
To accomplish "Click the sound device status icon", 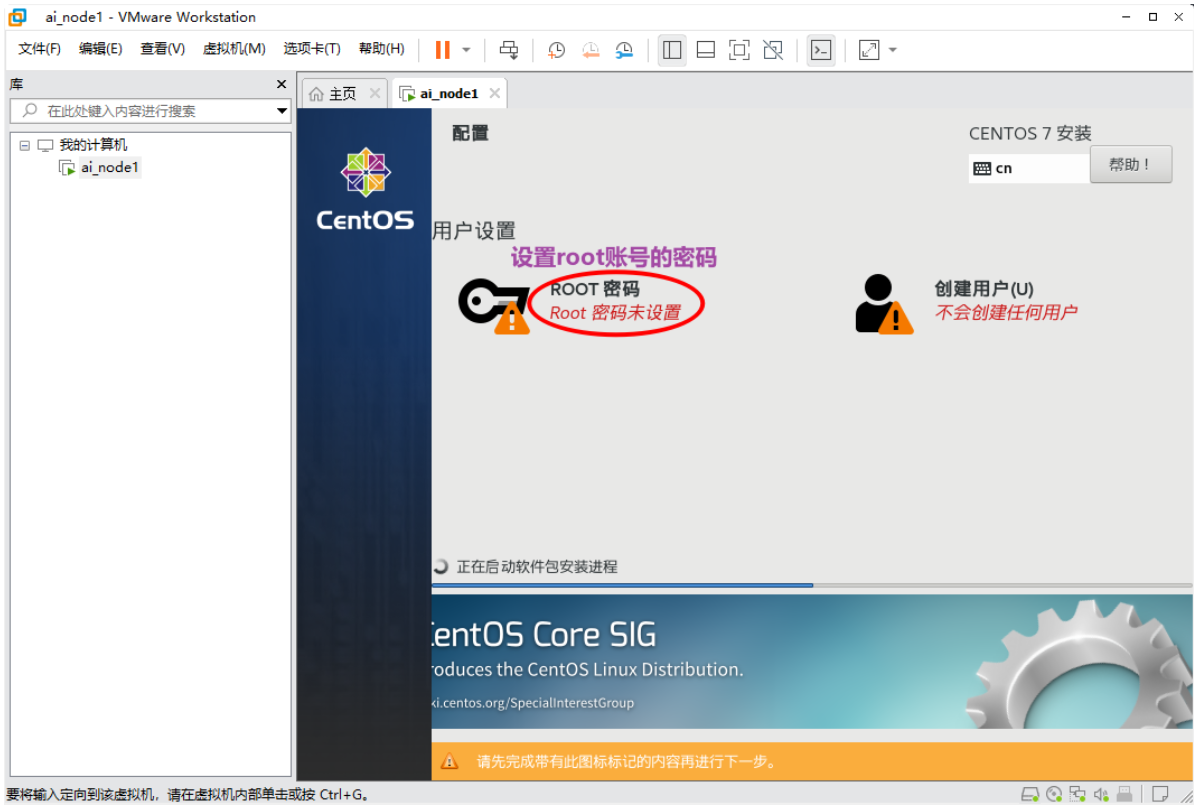I will coord(1103,793).
